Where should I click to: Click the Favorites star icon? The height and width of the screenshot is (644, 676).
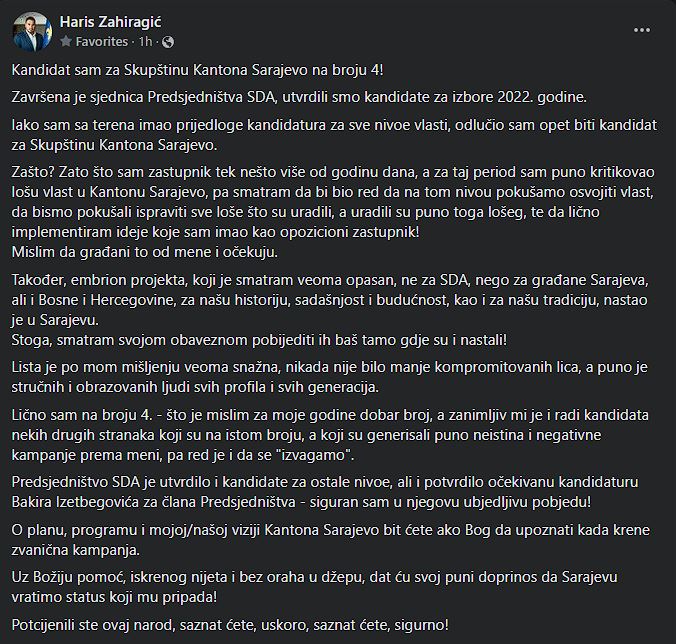tap(66, 41)
